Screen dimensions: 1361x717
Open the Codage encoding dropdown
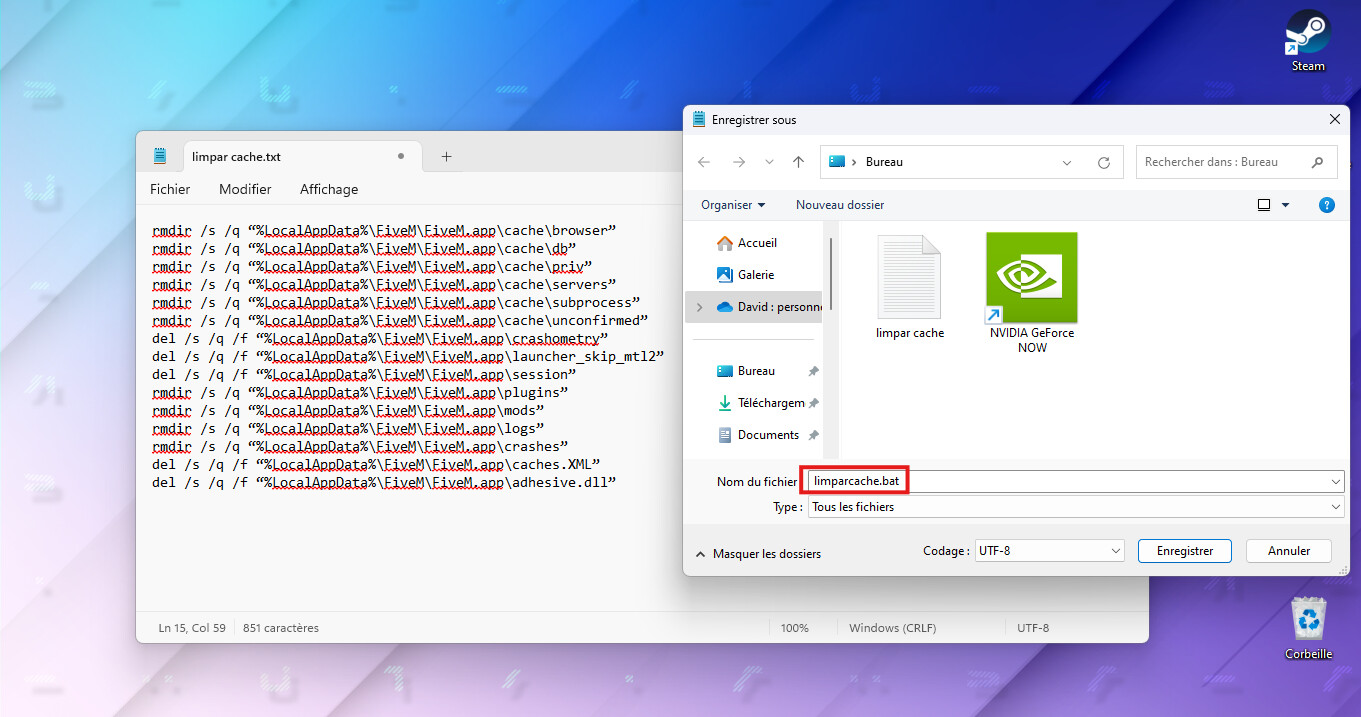[1049, 551]
